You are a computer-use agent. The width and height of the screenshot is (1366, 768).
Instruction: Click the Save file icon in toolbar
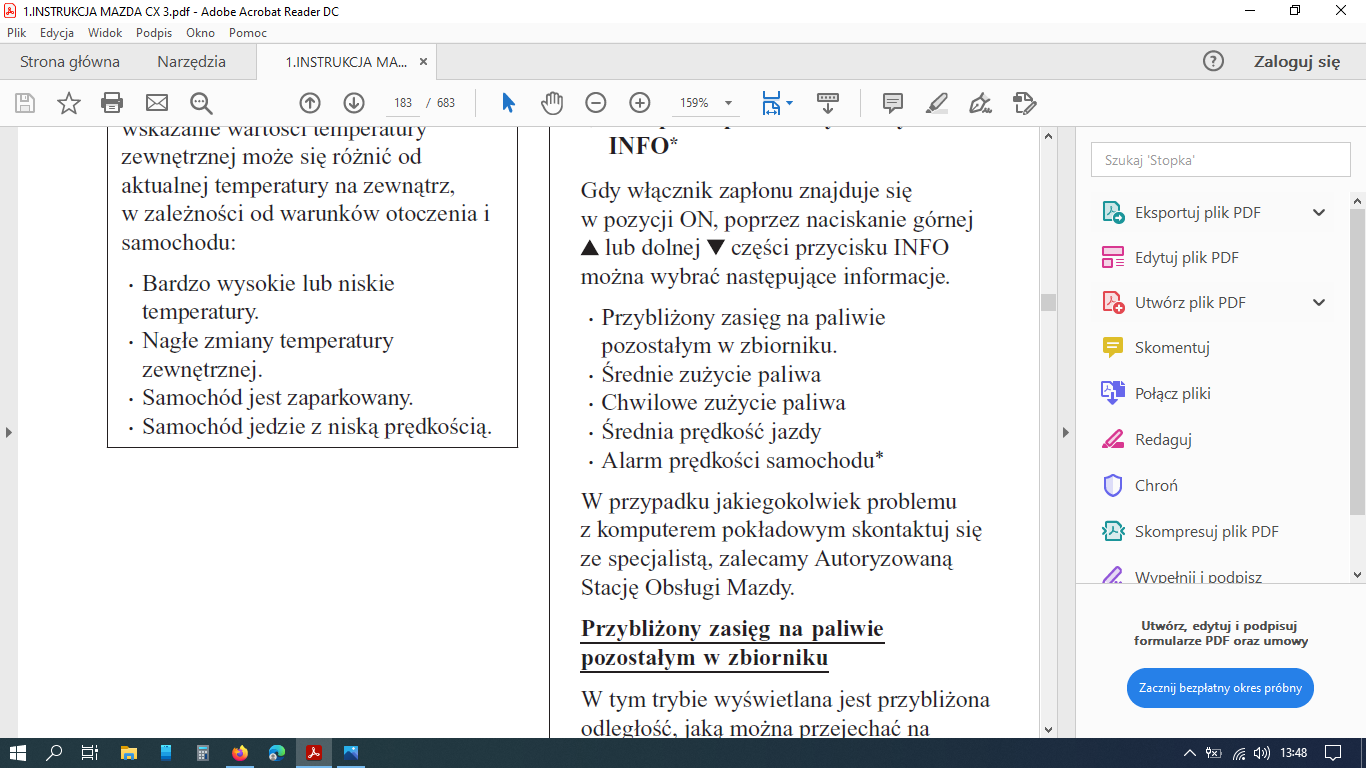pos(25,103)
